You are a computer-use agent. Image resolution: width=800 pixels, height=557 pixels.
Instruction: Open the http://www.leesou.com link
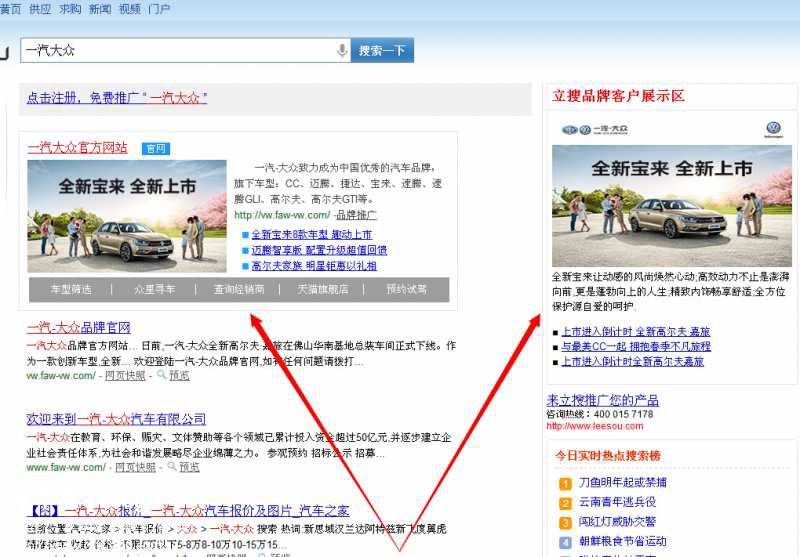click(595, 426)
